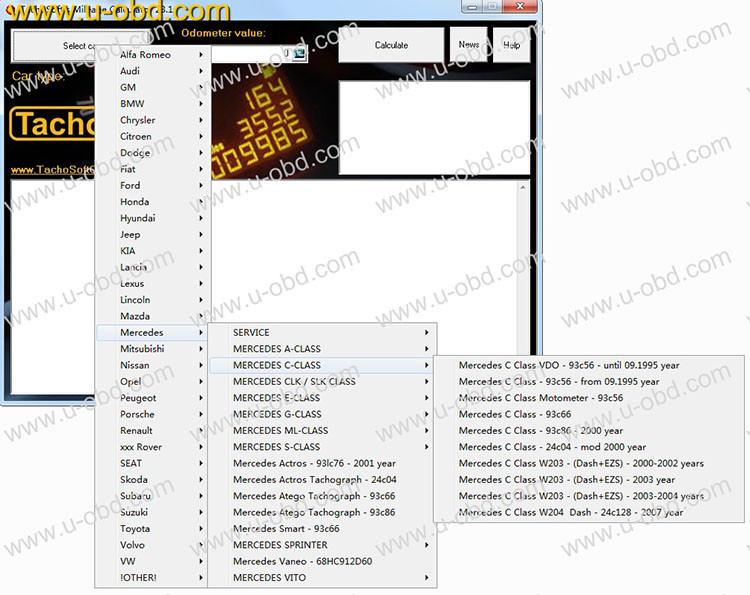Open the MERCEDES G-CLASS submenu

coord(321,414)
